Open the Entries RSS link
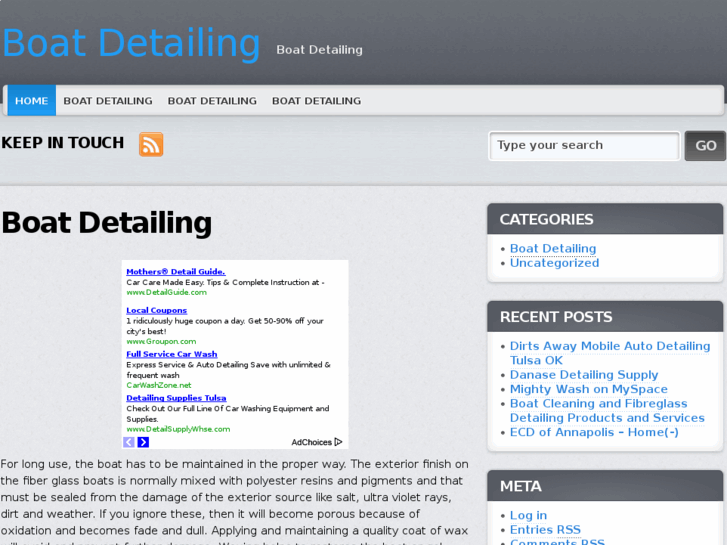This screenshot has height=545, width=727. 545,530
